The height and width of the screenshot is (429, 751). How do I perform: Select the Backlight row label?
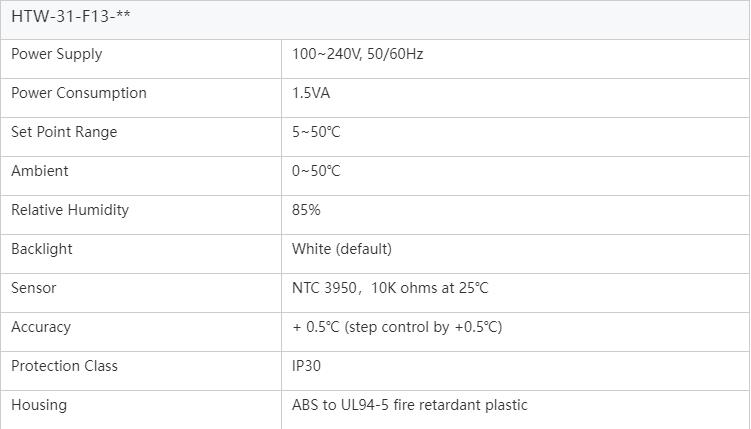click(x=42, y=249)
